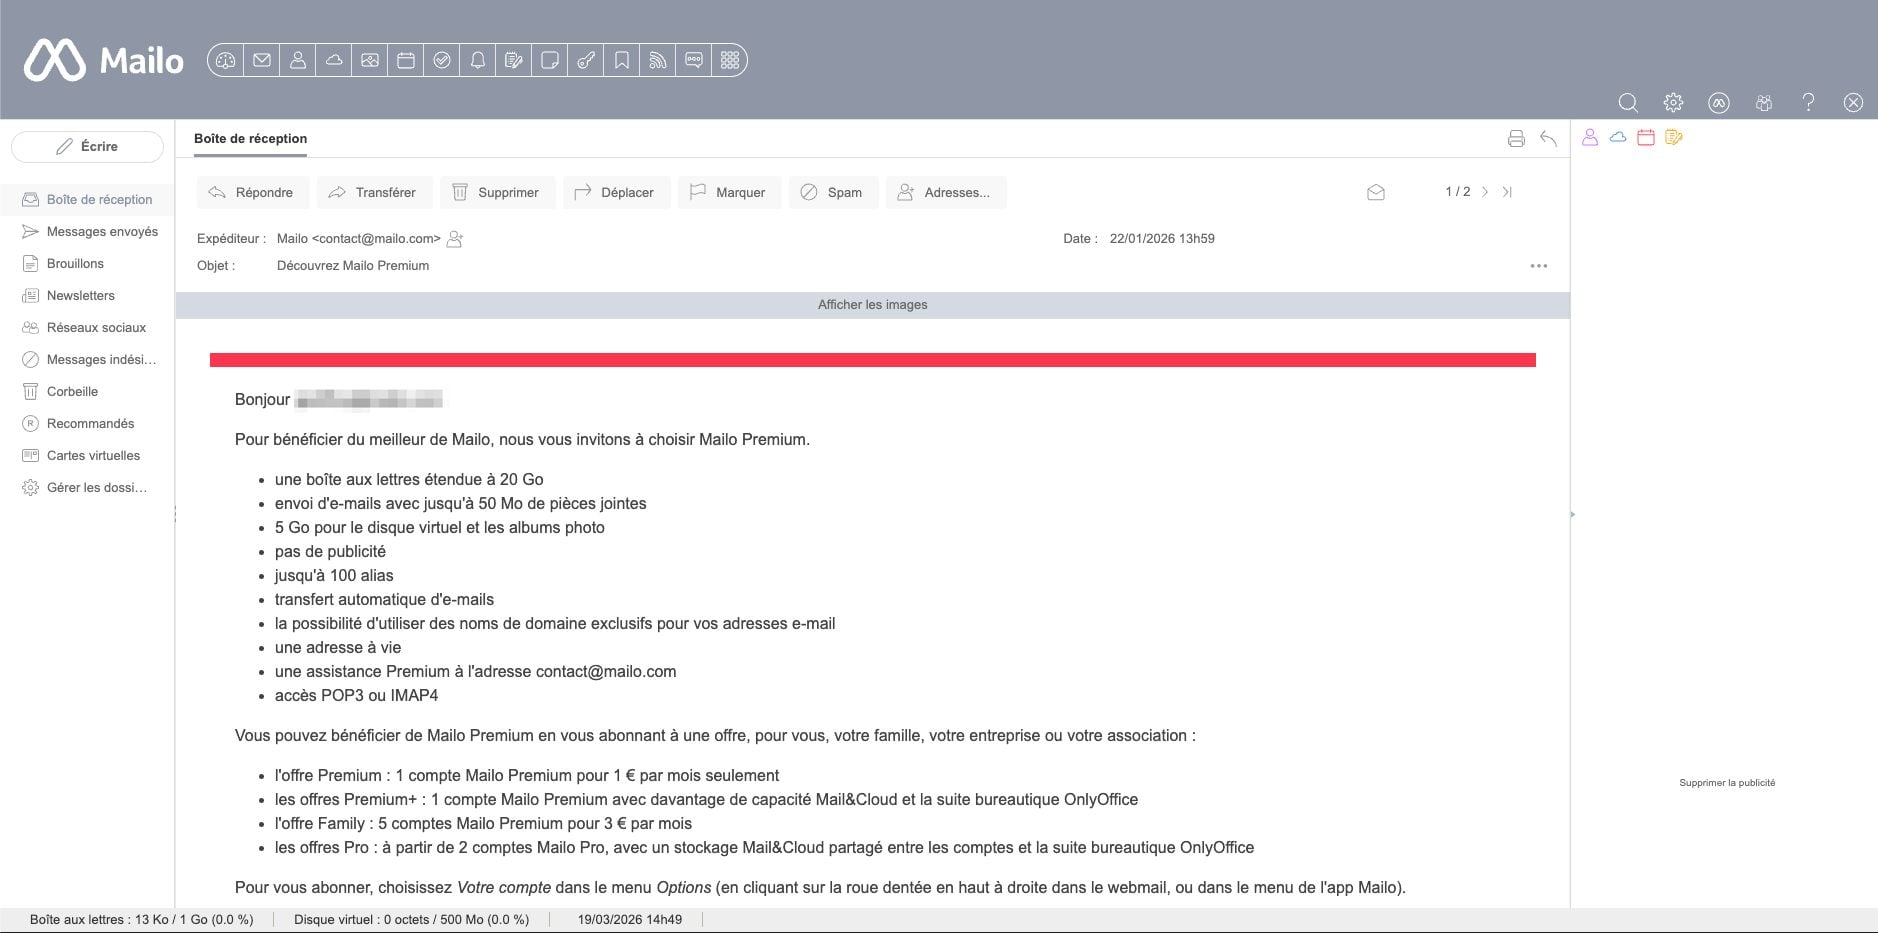The height and width of the screenshot is (933, 1878).
Task: Open the blue cloud icon in side panel
Action: click(1618, 138)
